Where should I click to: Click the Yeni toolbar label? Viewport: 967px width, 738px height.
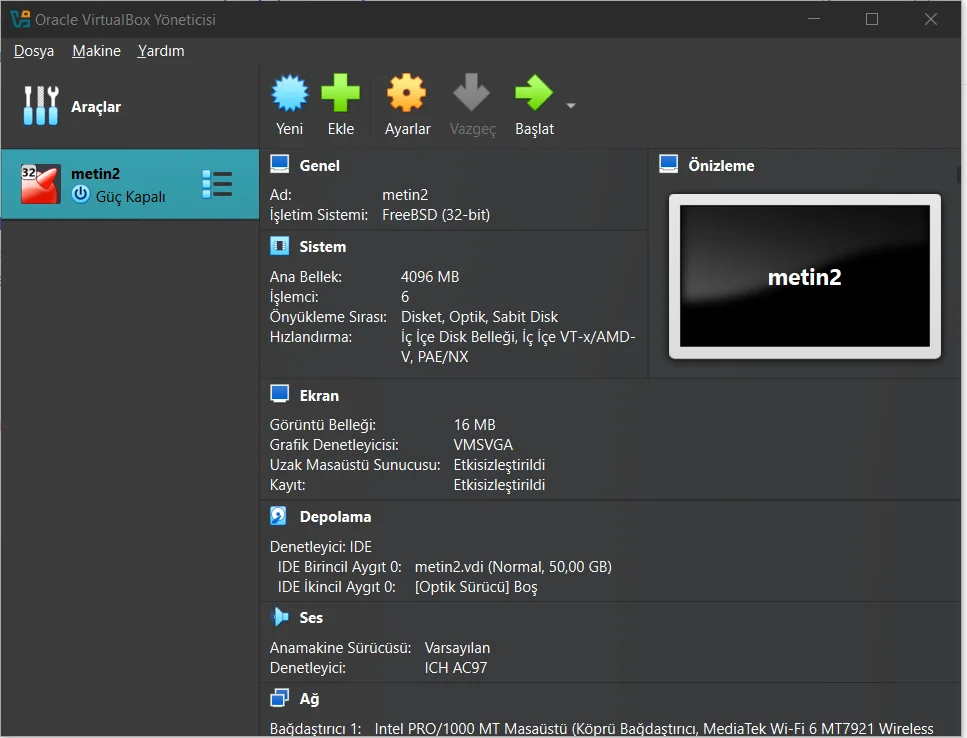click(289, 129)
